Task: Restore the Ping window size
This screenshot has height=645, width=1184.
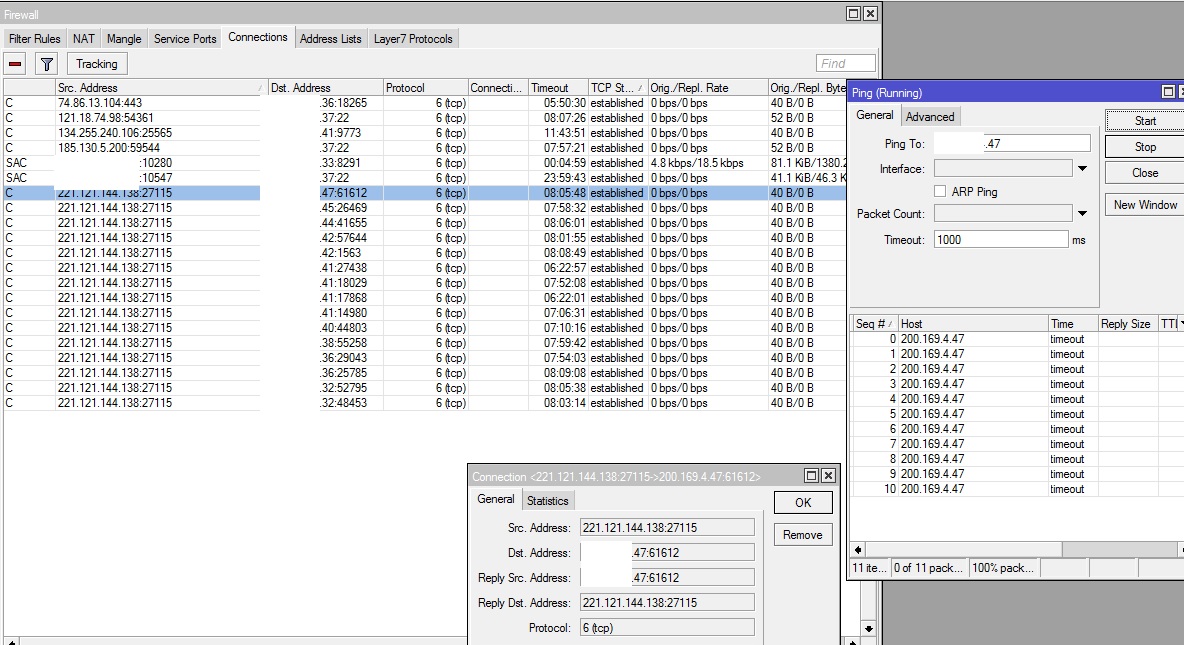Action: point(1167,92)
